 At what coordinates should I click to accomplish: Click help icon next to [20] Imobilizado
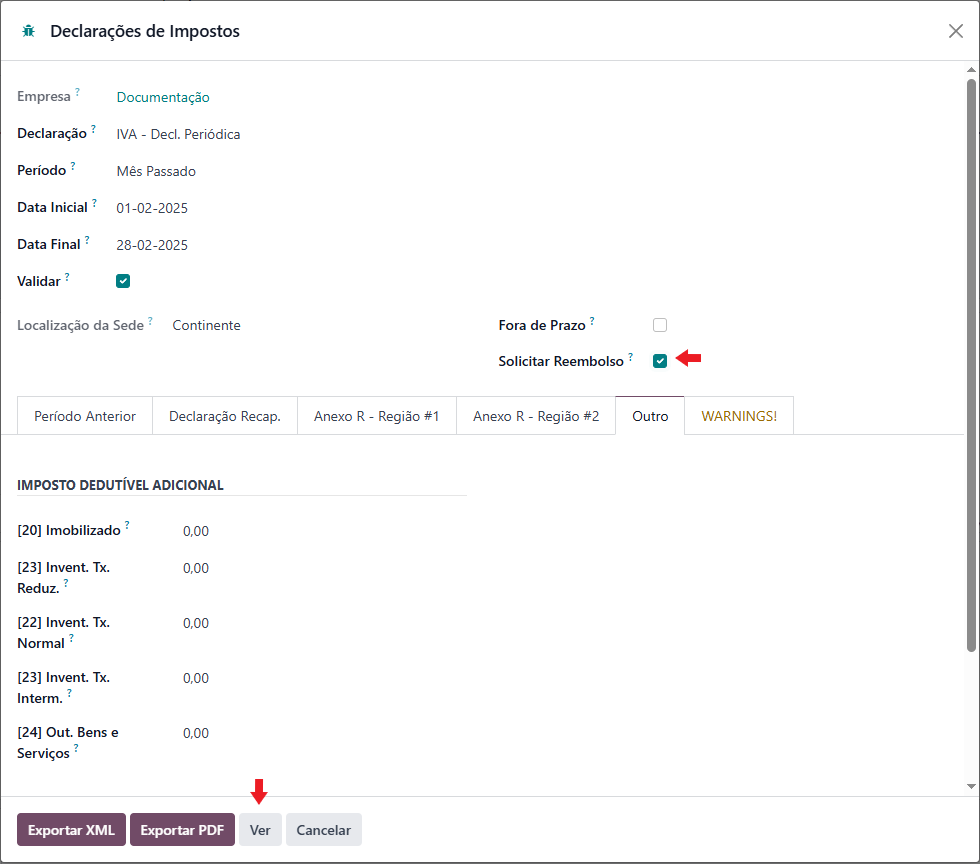(x=127, y=525)
